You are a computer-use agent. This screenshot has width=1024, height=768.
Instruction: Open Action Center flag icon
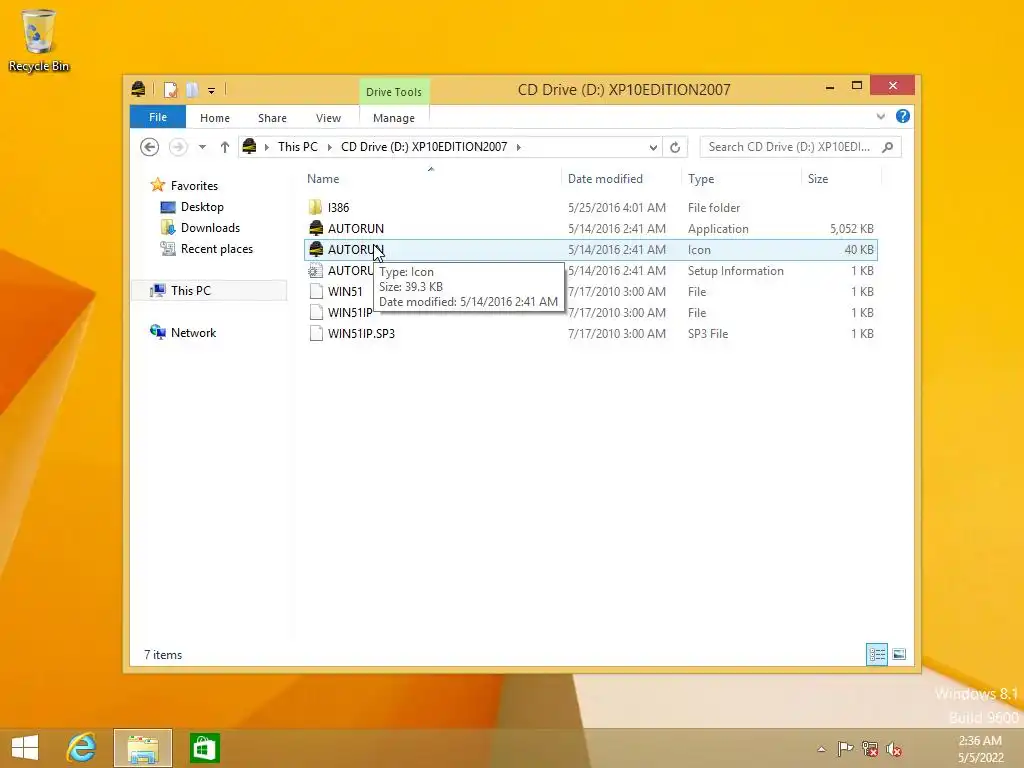point(845,748)
